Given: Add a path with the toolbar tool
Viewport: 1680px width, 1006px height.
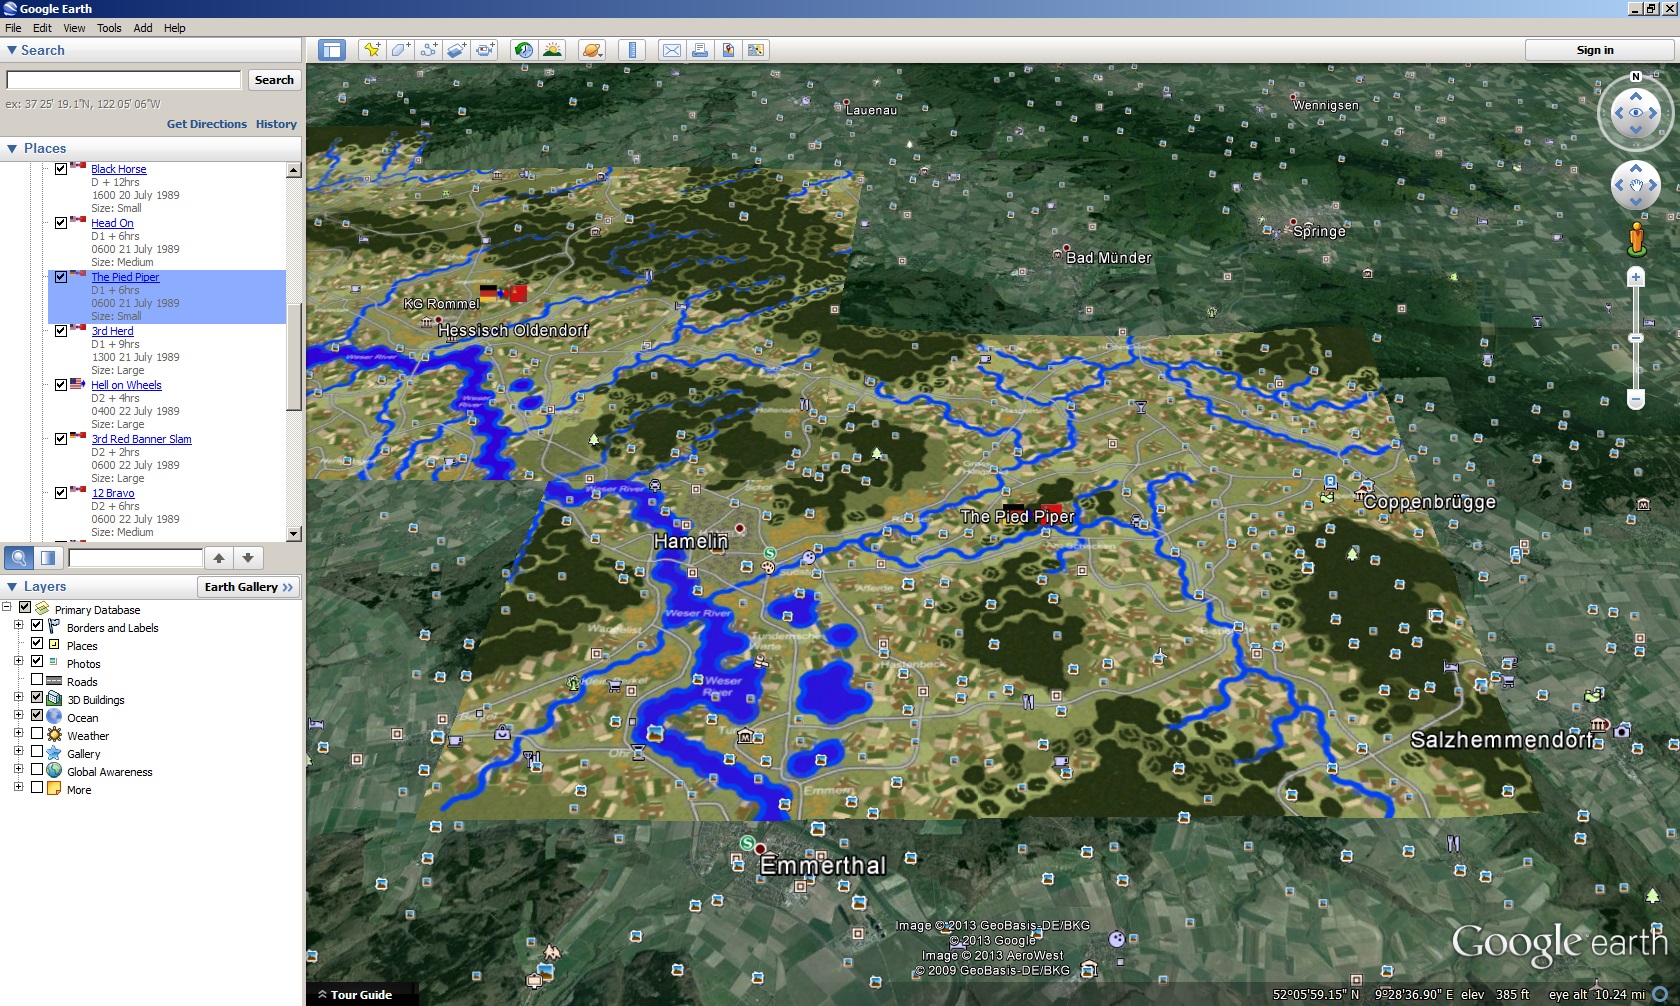Looking at the screenshot, I should [x=429, y=50].
